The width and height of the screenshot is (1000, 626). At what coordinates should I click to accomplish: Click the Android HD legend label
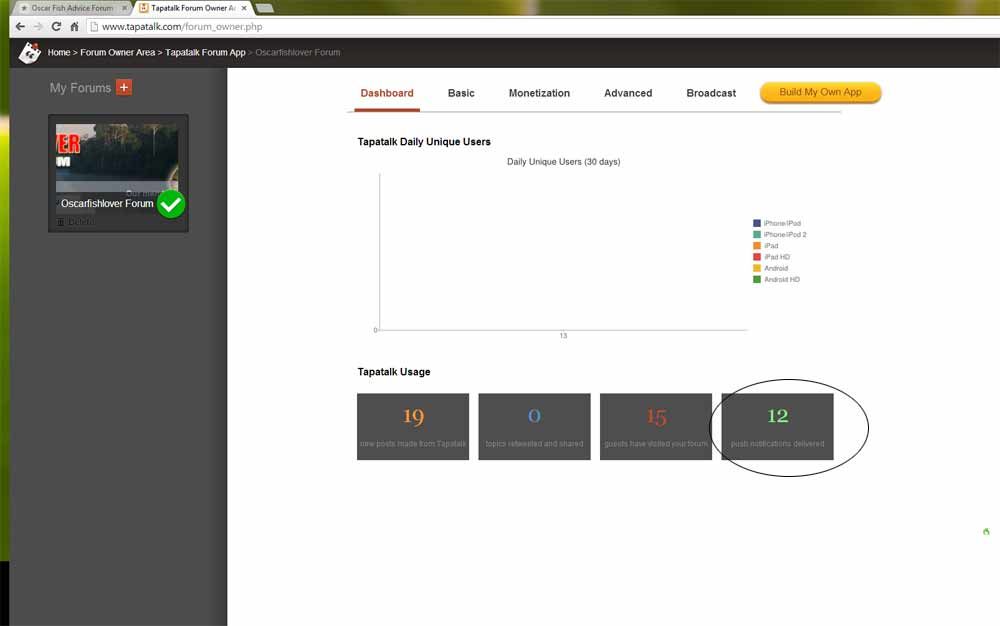[782, 279]
